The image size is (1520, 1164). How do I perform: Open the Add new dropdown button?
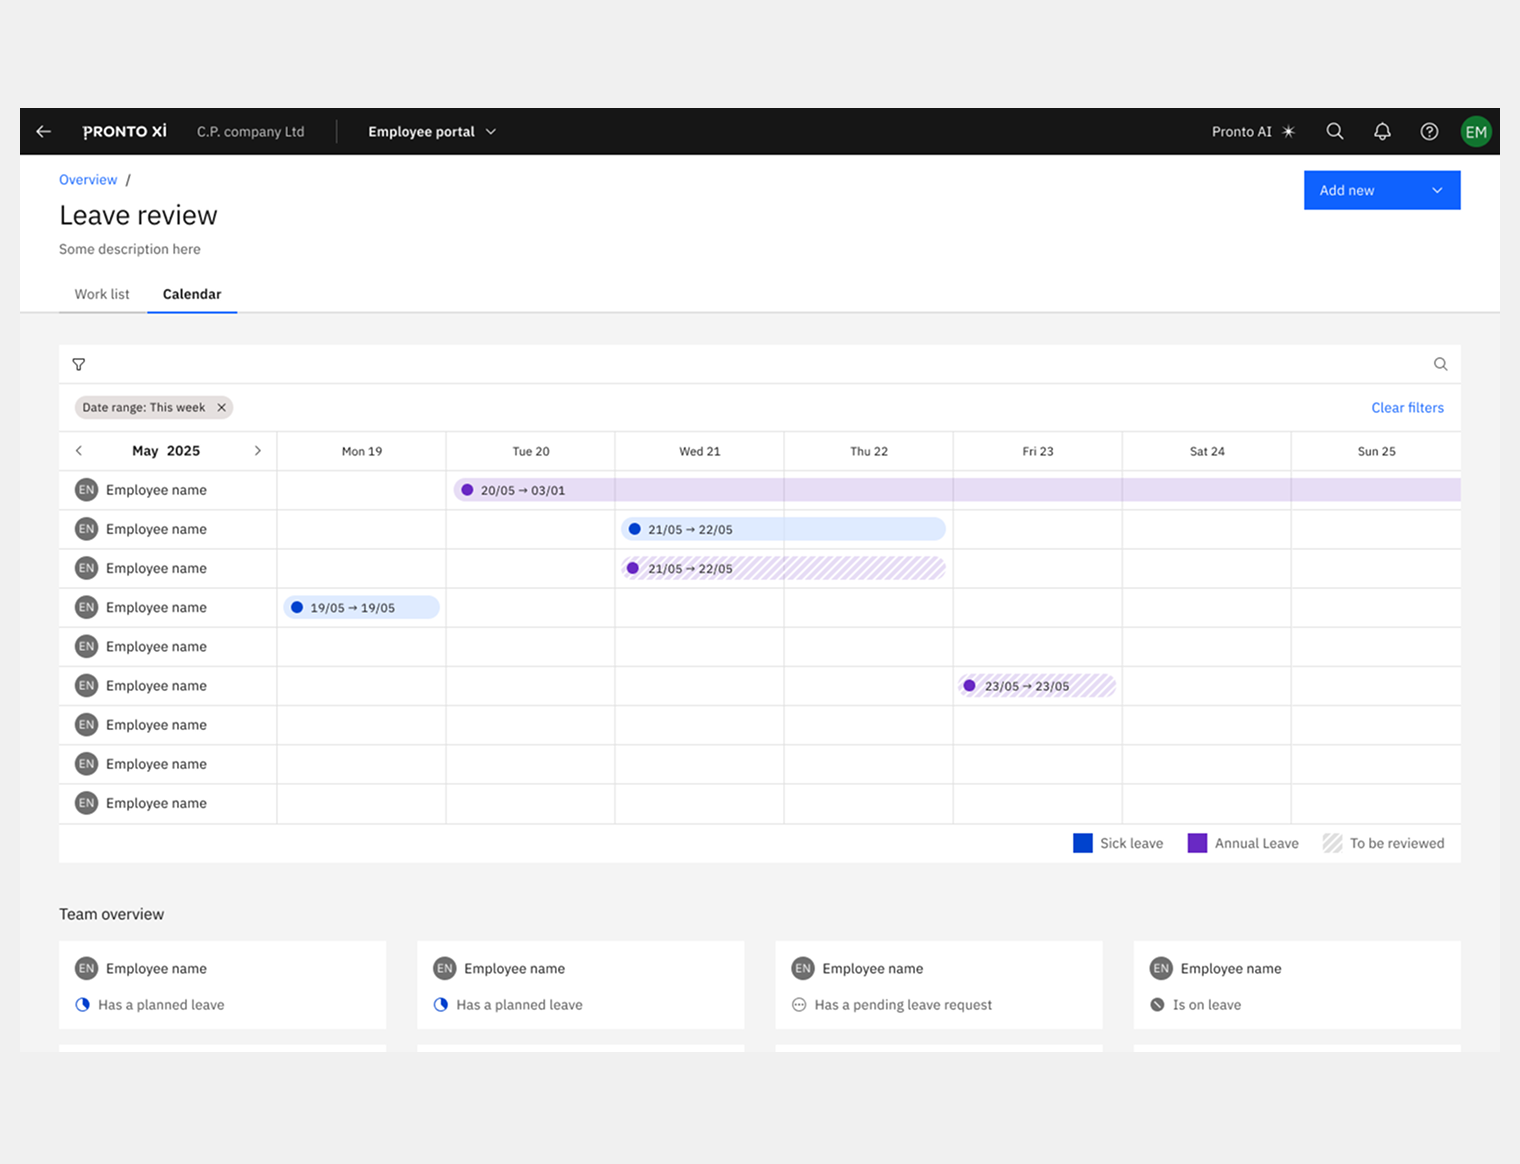tap(1381, 190)
